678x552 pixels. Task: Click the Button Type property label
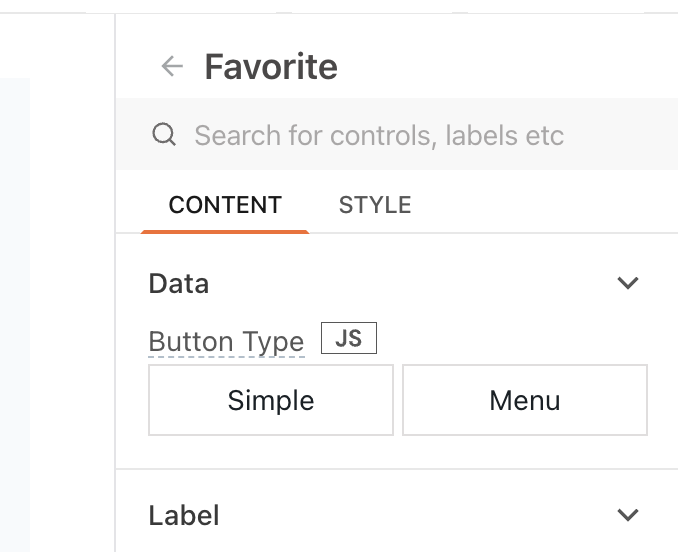(x=226, y=342)
